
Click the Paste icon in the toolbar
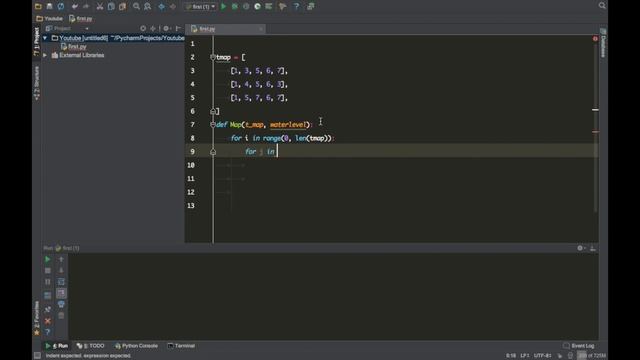[x=122, y=7]
